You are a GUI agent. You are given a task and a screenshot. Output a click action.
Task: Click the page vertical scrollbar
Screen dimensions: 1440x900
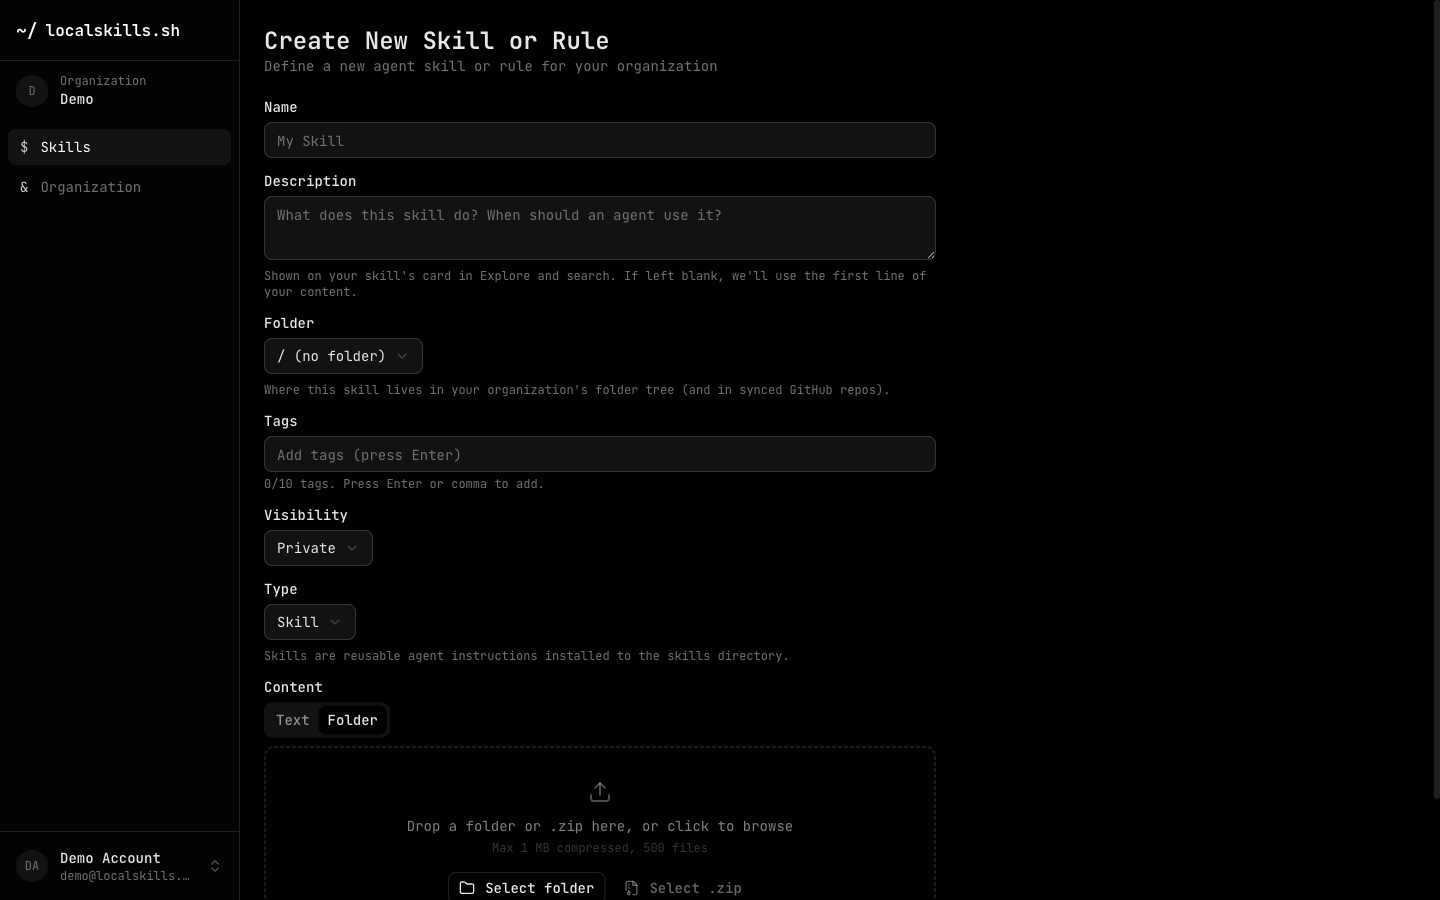coord(1436,400)
